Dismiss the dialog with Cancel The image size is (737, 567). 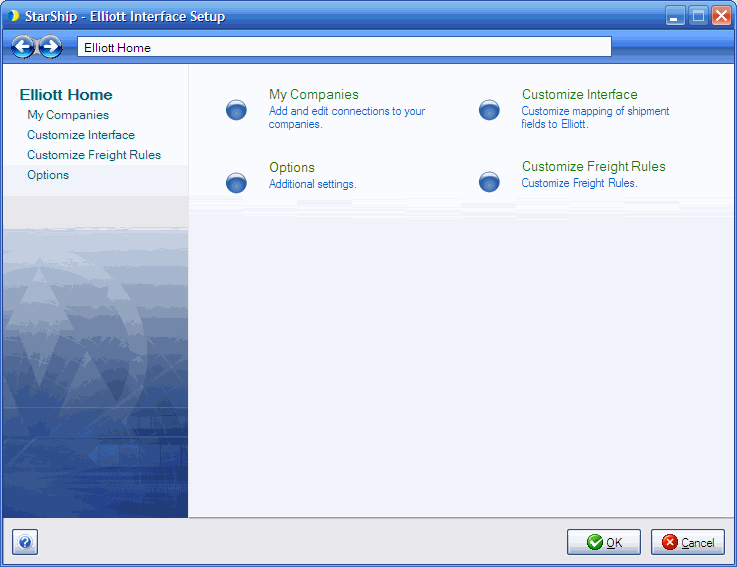pyautogui.click(x=688, y=542)
